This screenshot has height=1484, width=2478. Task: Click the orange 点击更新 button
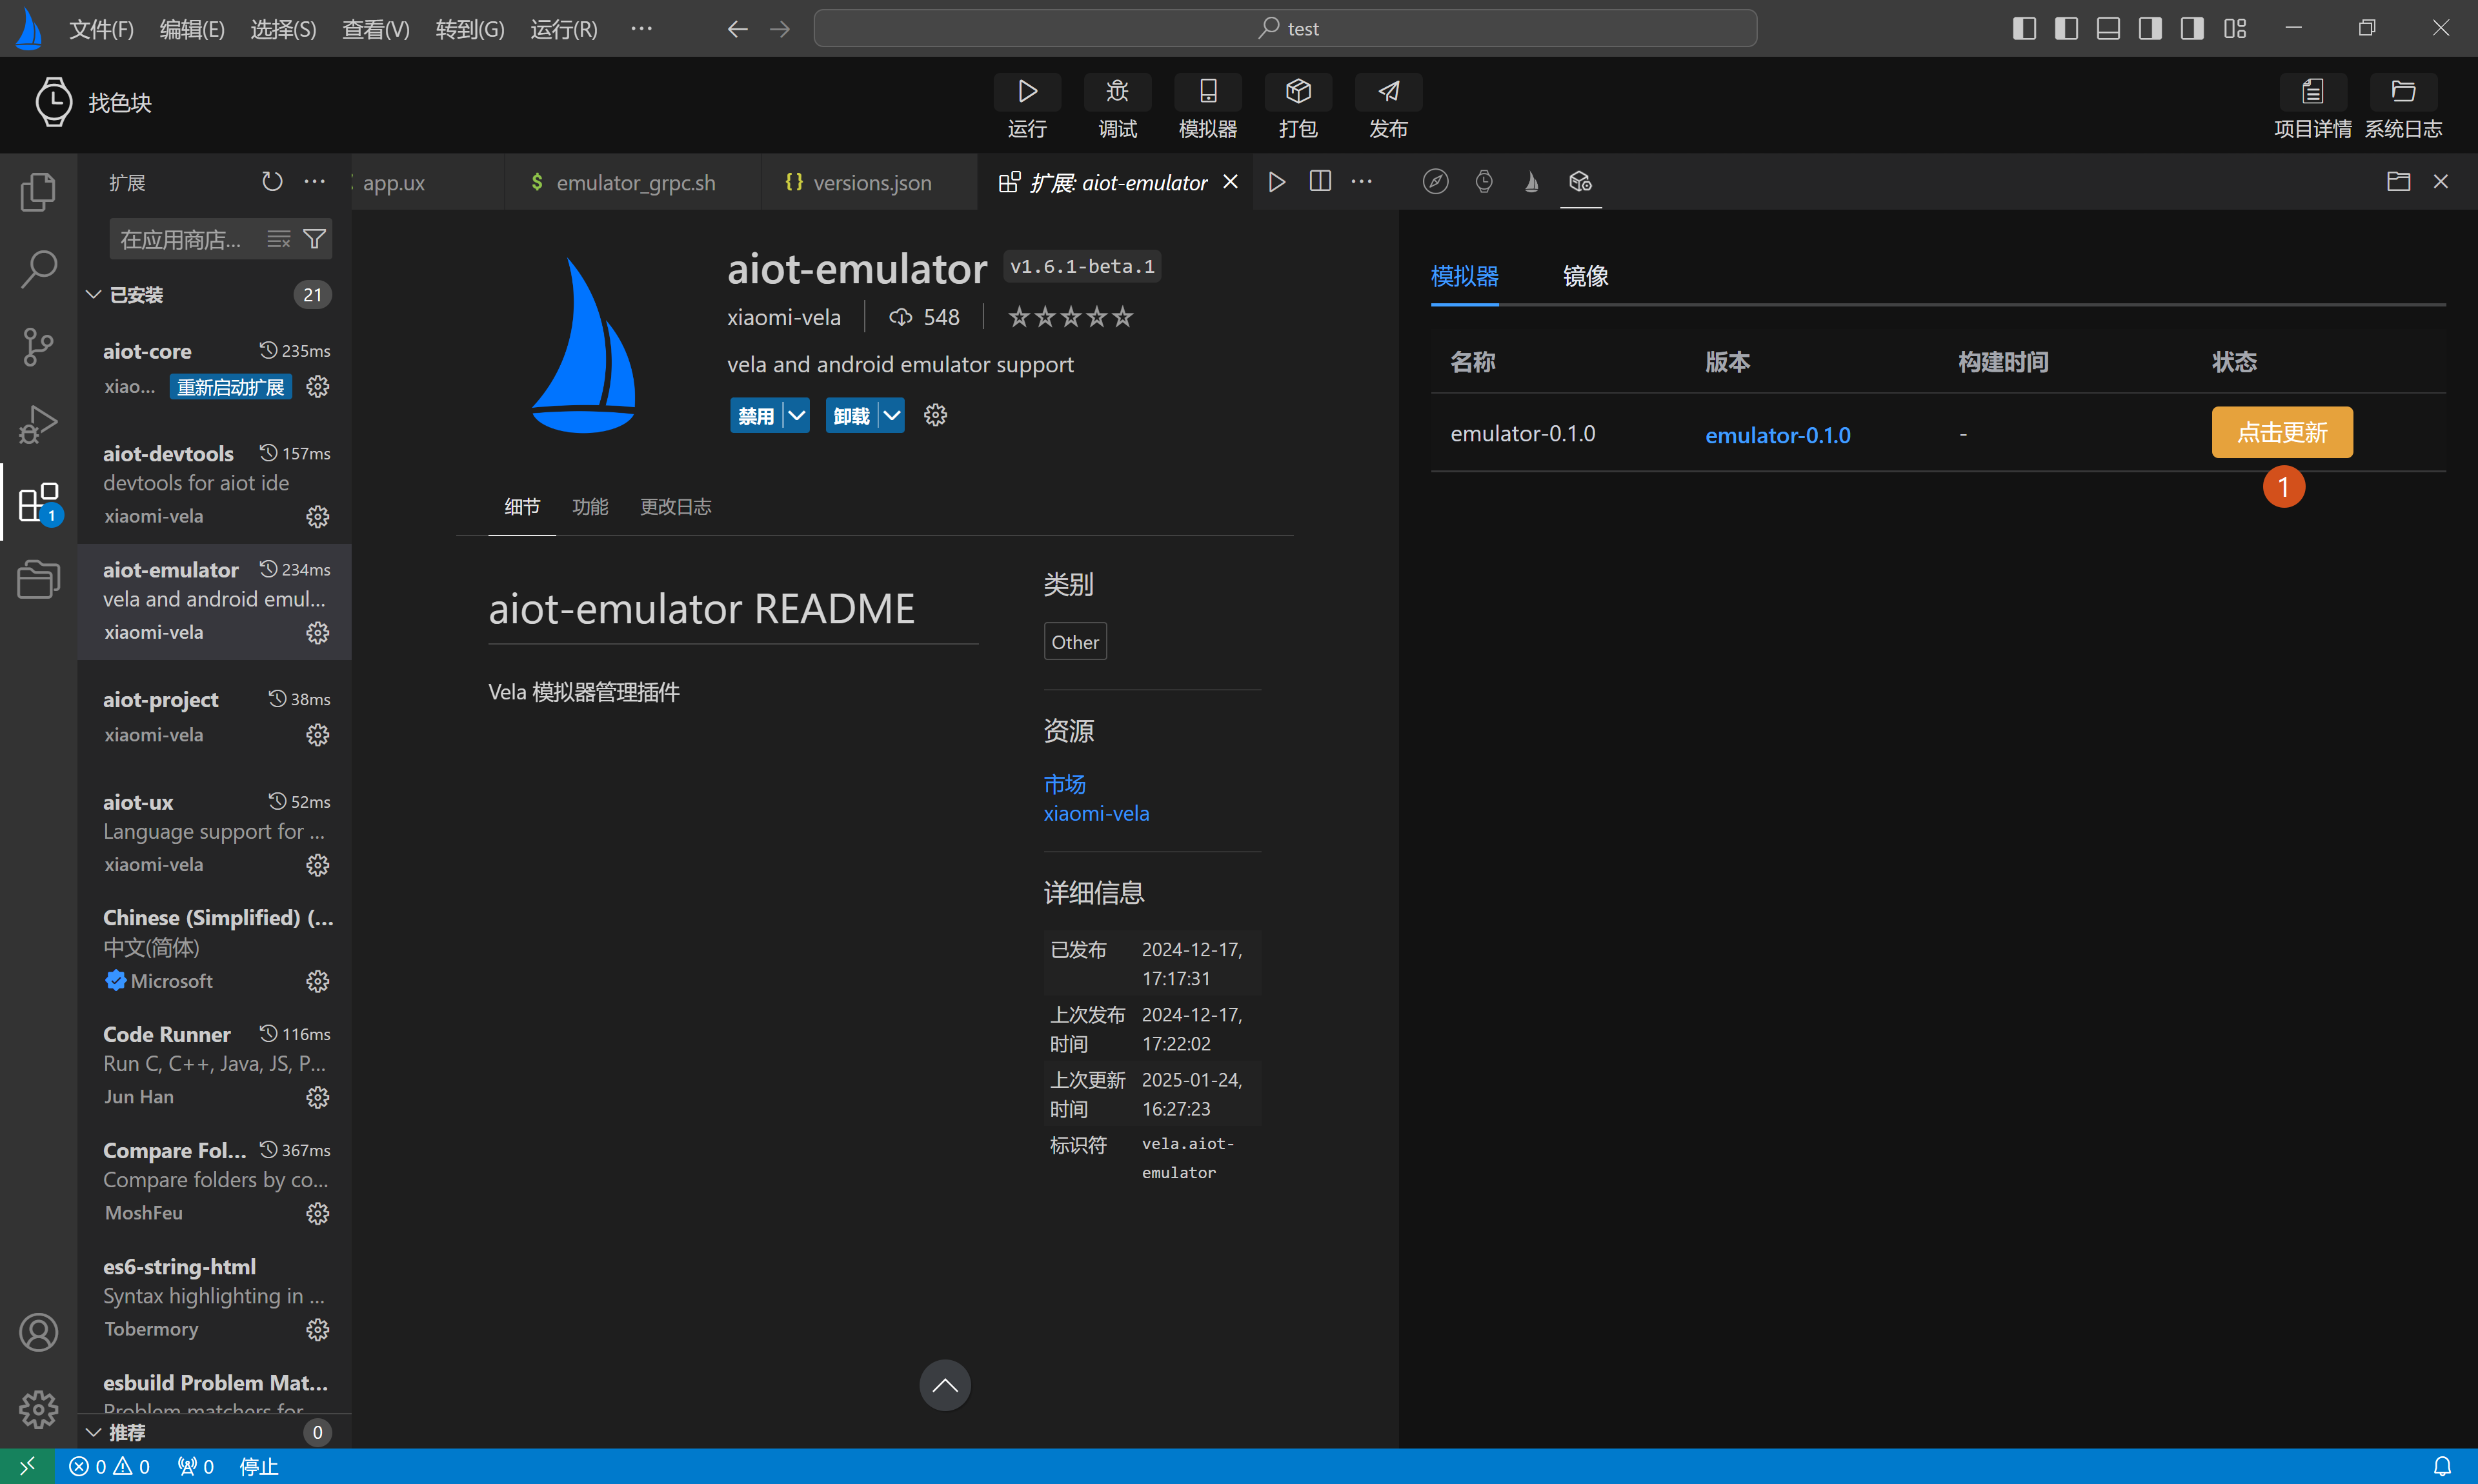coord(2281,433)
